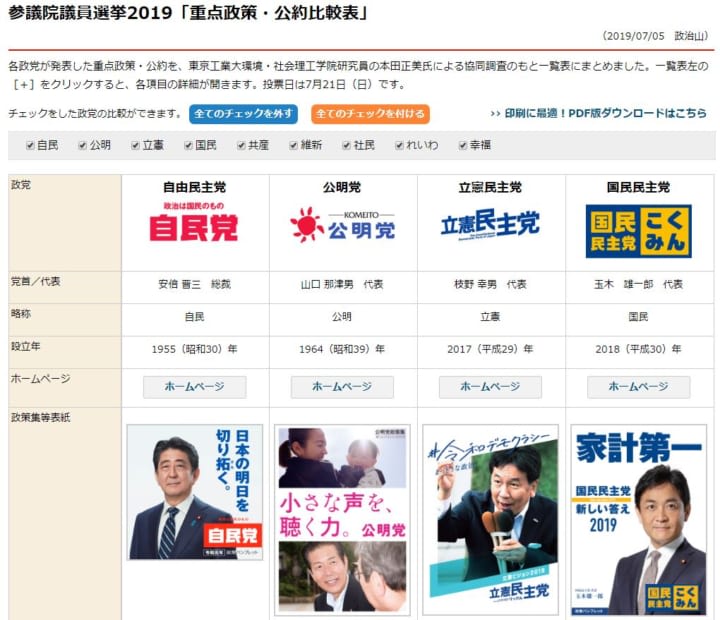Open 自民党 policy pamphlet cover

click(x=195, y=492)
